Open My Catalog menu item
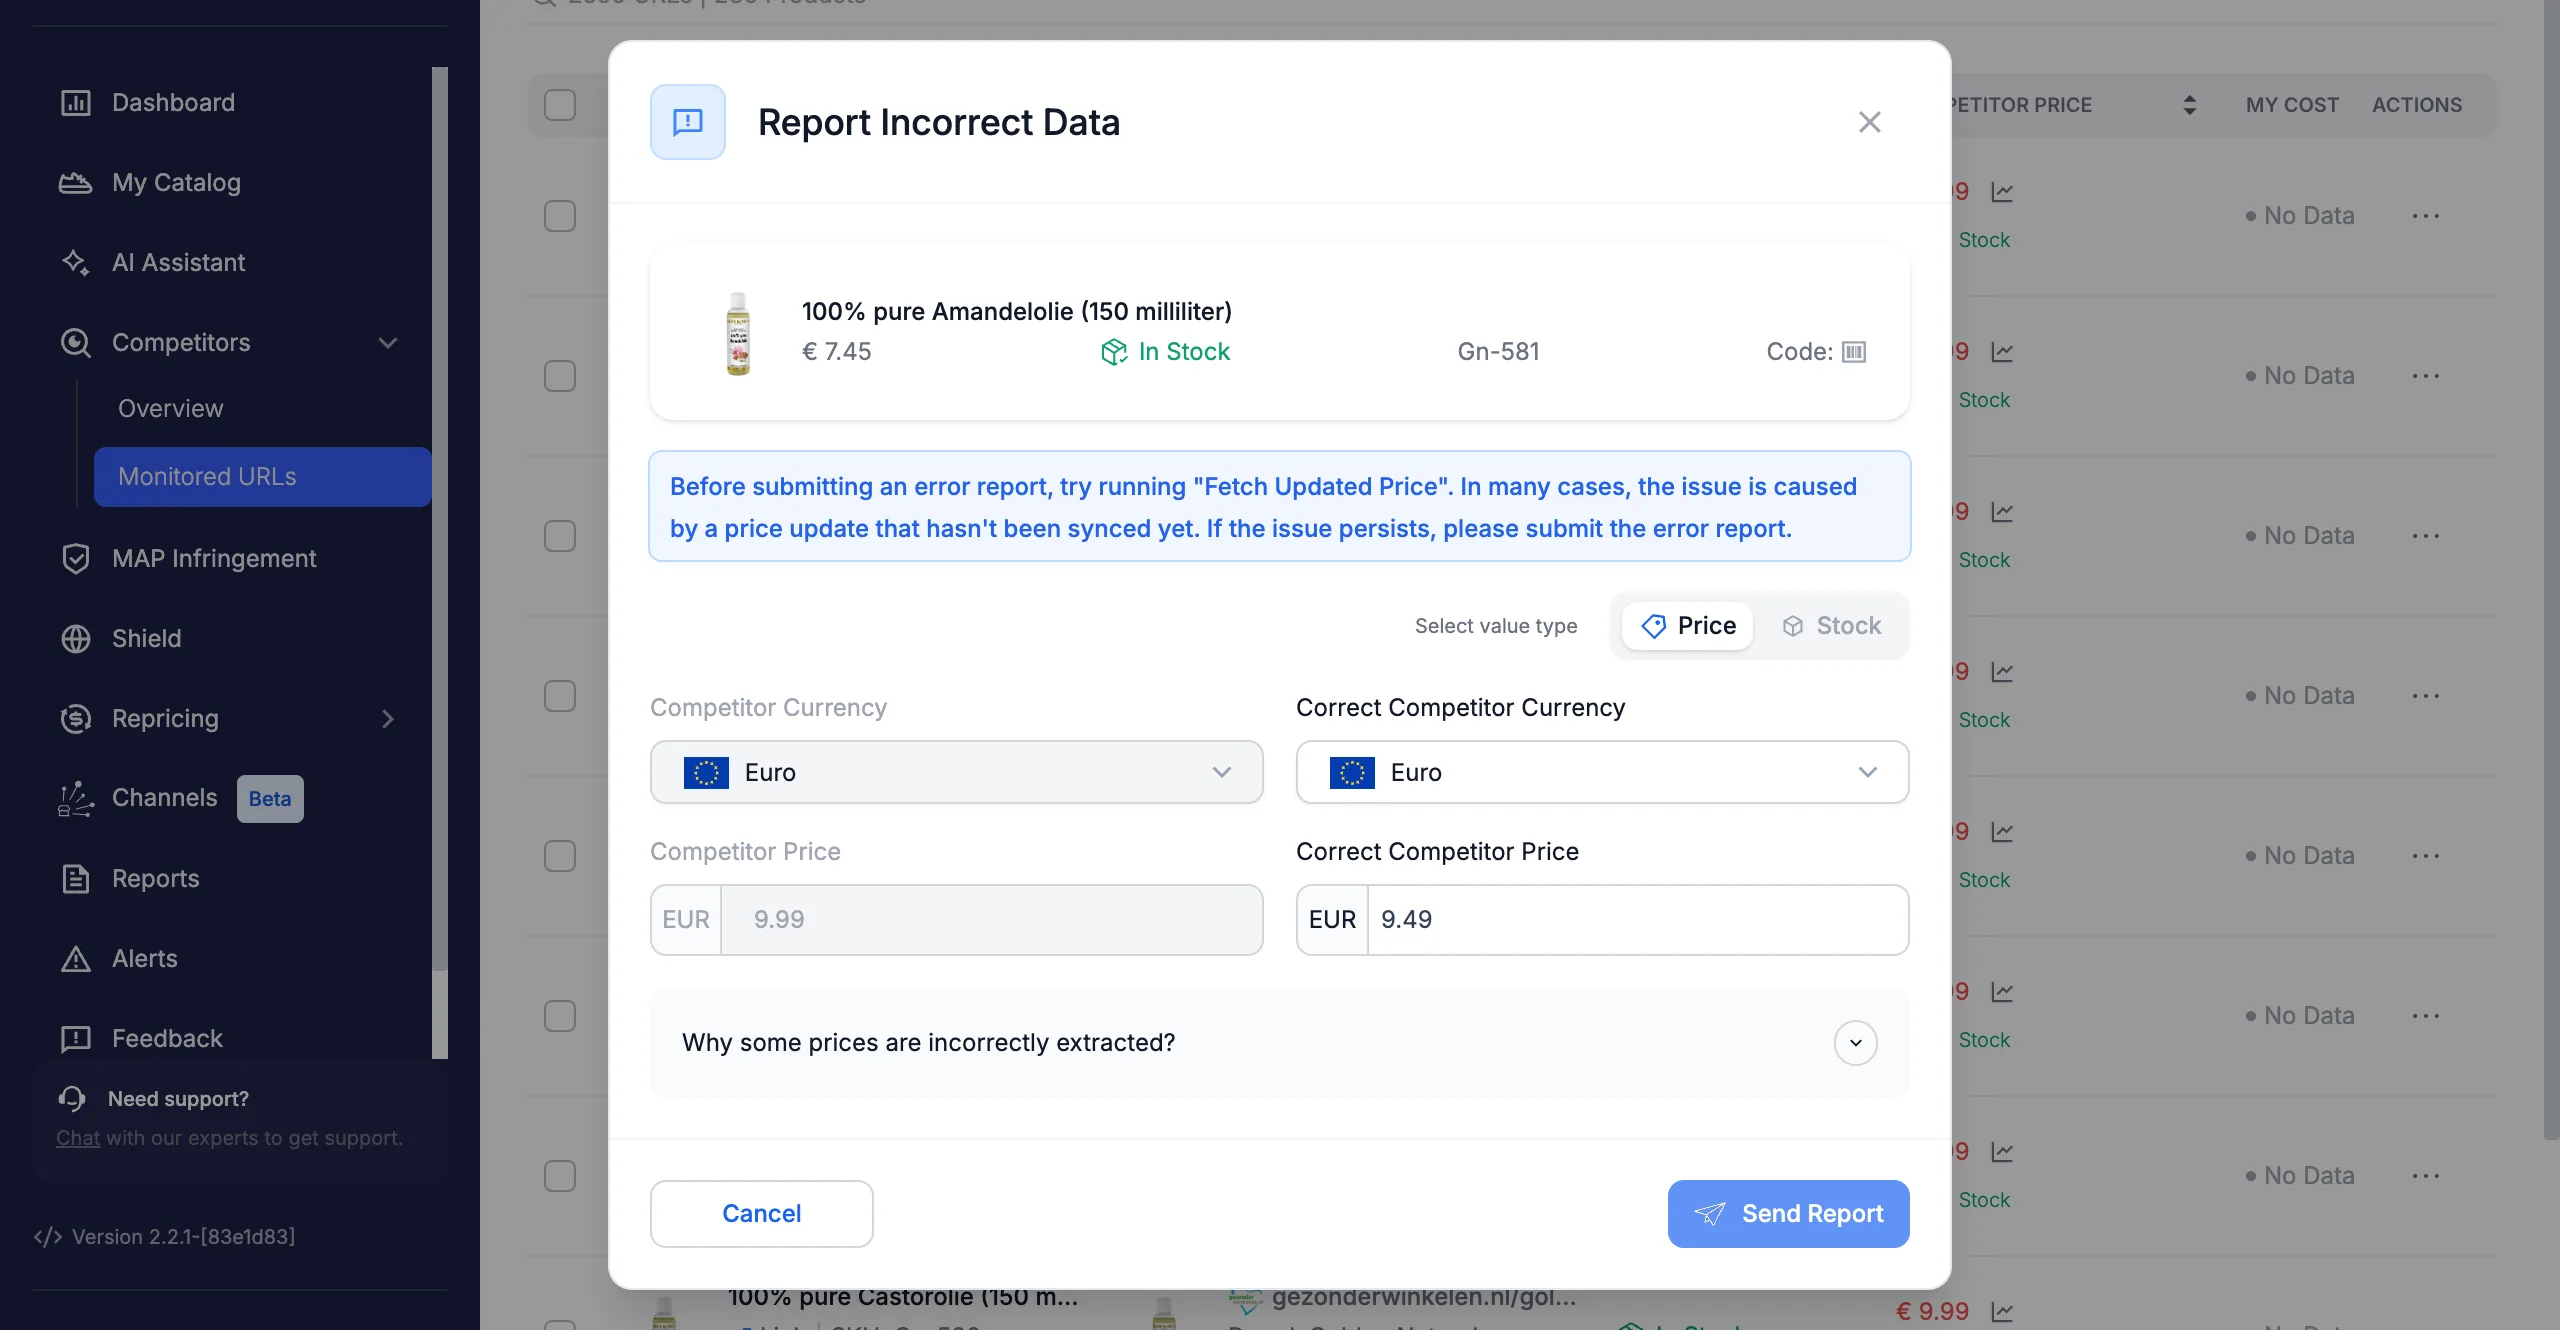This screenshot has width=2560, height=1330. pos(176,182)
